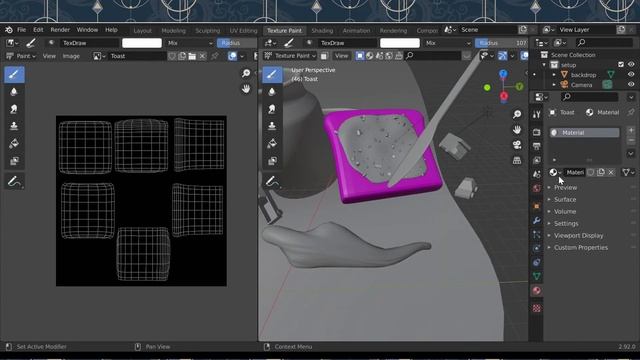Screen dimensions: 640x360
Task: Open Render properties tab
Action: pyautogui.click(x=536, y=132)
